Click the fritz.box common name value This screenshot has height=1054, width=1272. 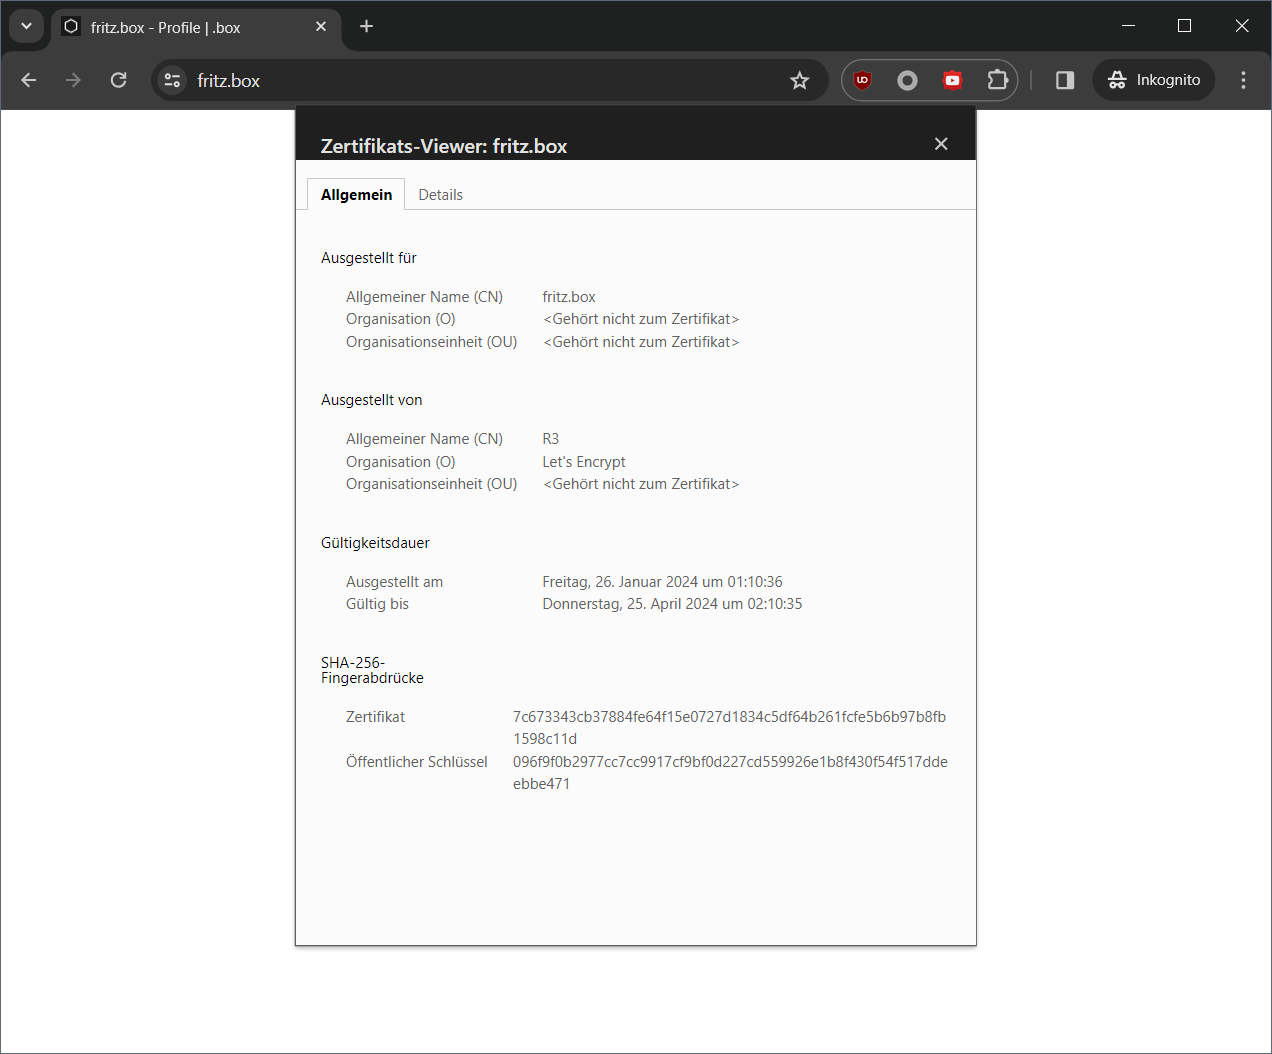pos(569,297)
